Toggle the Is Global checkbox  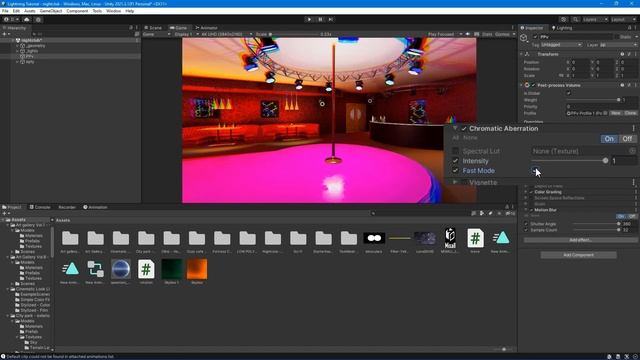(569, 93)
